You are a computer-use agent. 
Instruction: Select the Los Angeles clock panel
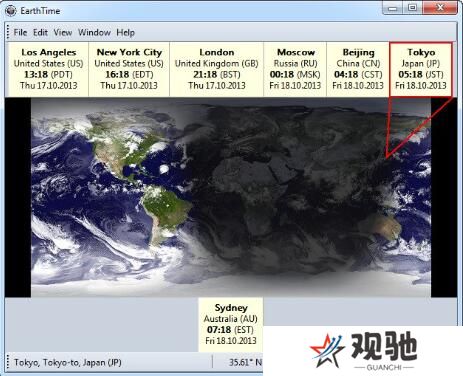click(48, 69)
